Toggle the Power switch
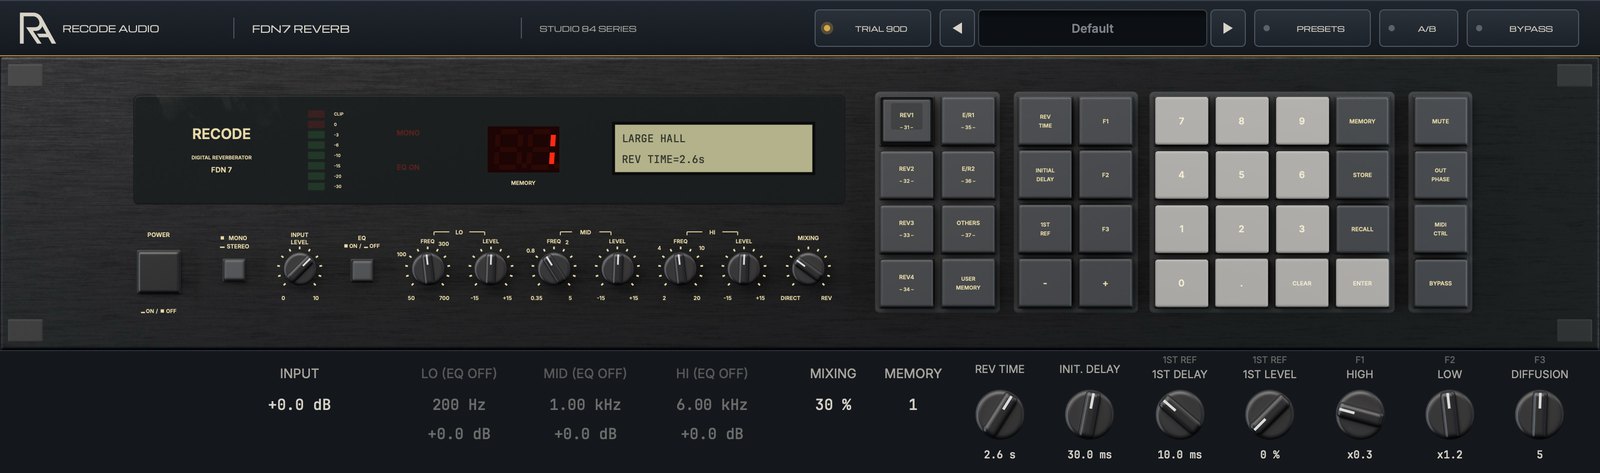This screenshot has width=1600, height=473. [159, 271]
